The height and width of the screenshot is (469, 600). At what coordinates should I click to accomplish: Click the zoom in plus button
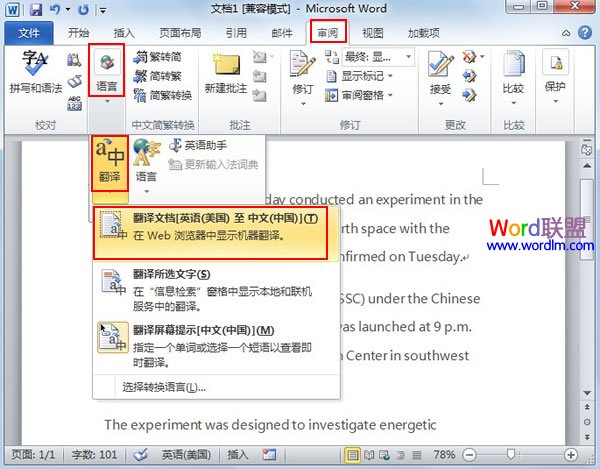(x=571, y=455)
